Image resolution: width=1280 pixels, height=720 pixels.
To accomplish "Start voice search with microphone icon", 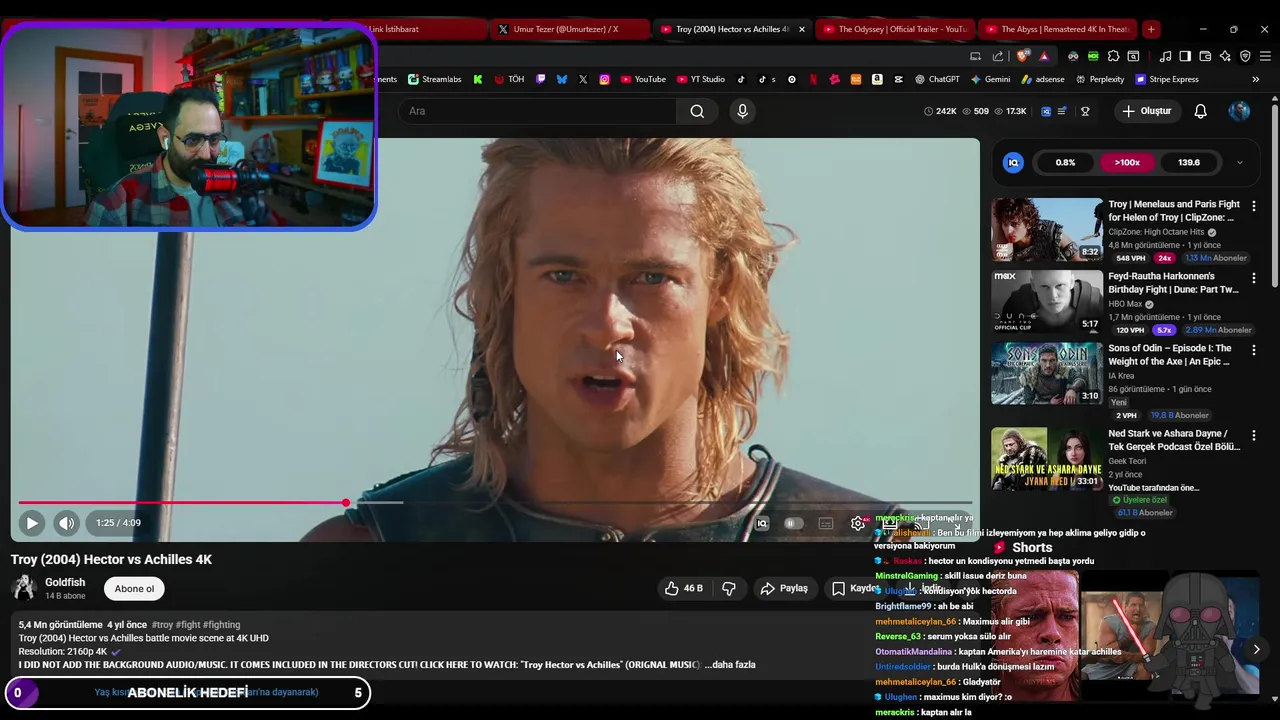I will 742,111.
